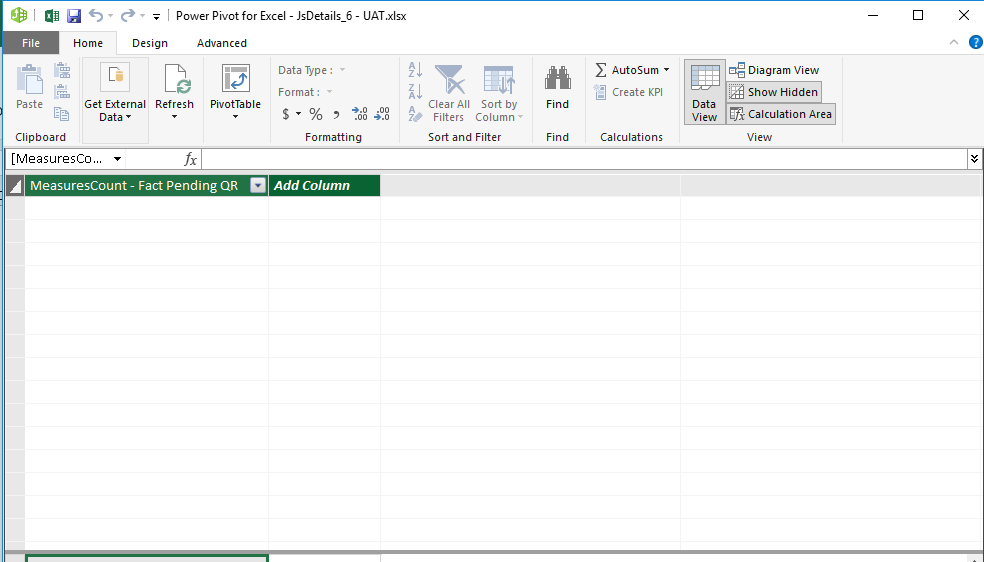Image resolution: width=984 pixels, height=562 pixels.
Task: Click the Paste clipboard icon
Action: [x=29, y=80]
